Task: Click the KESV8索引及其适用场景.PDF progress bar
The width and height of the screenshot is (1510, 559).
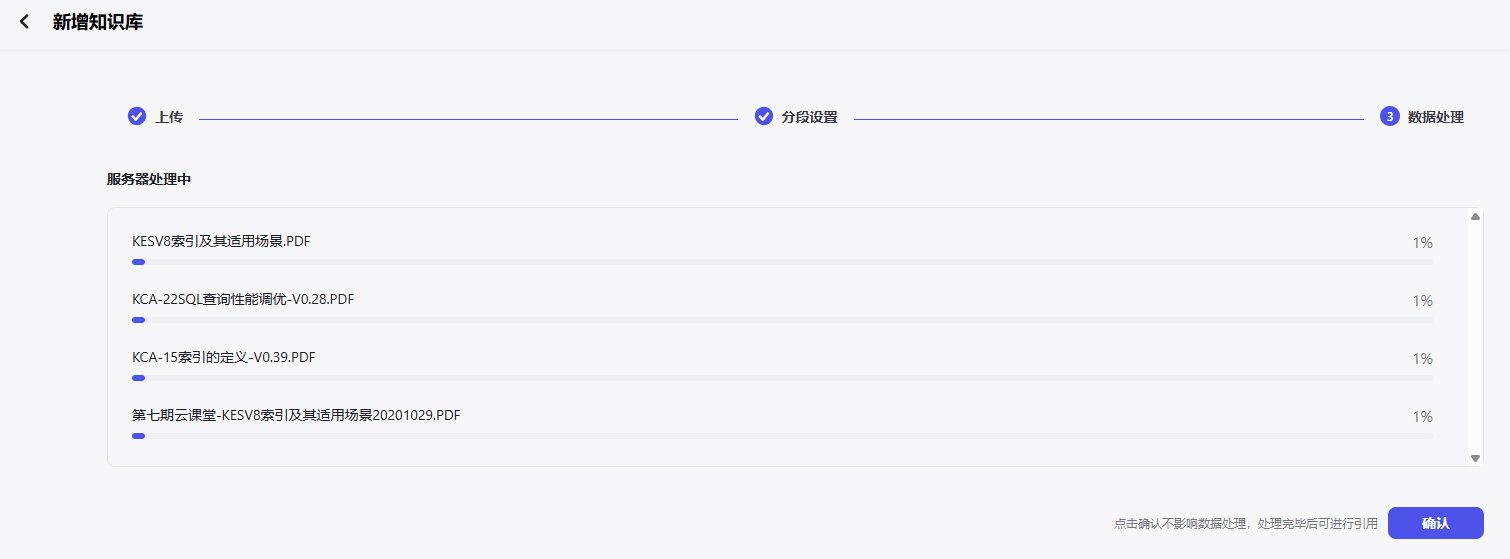Action: [782, 262]
